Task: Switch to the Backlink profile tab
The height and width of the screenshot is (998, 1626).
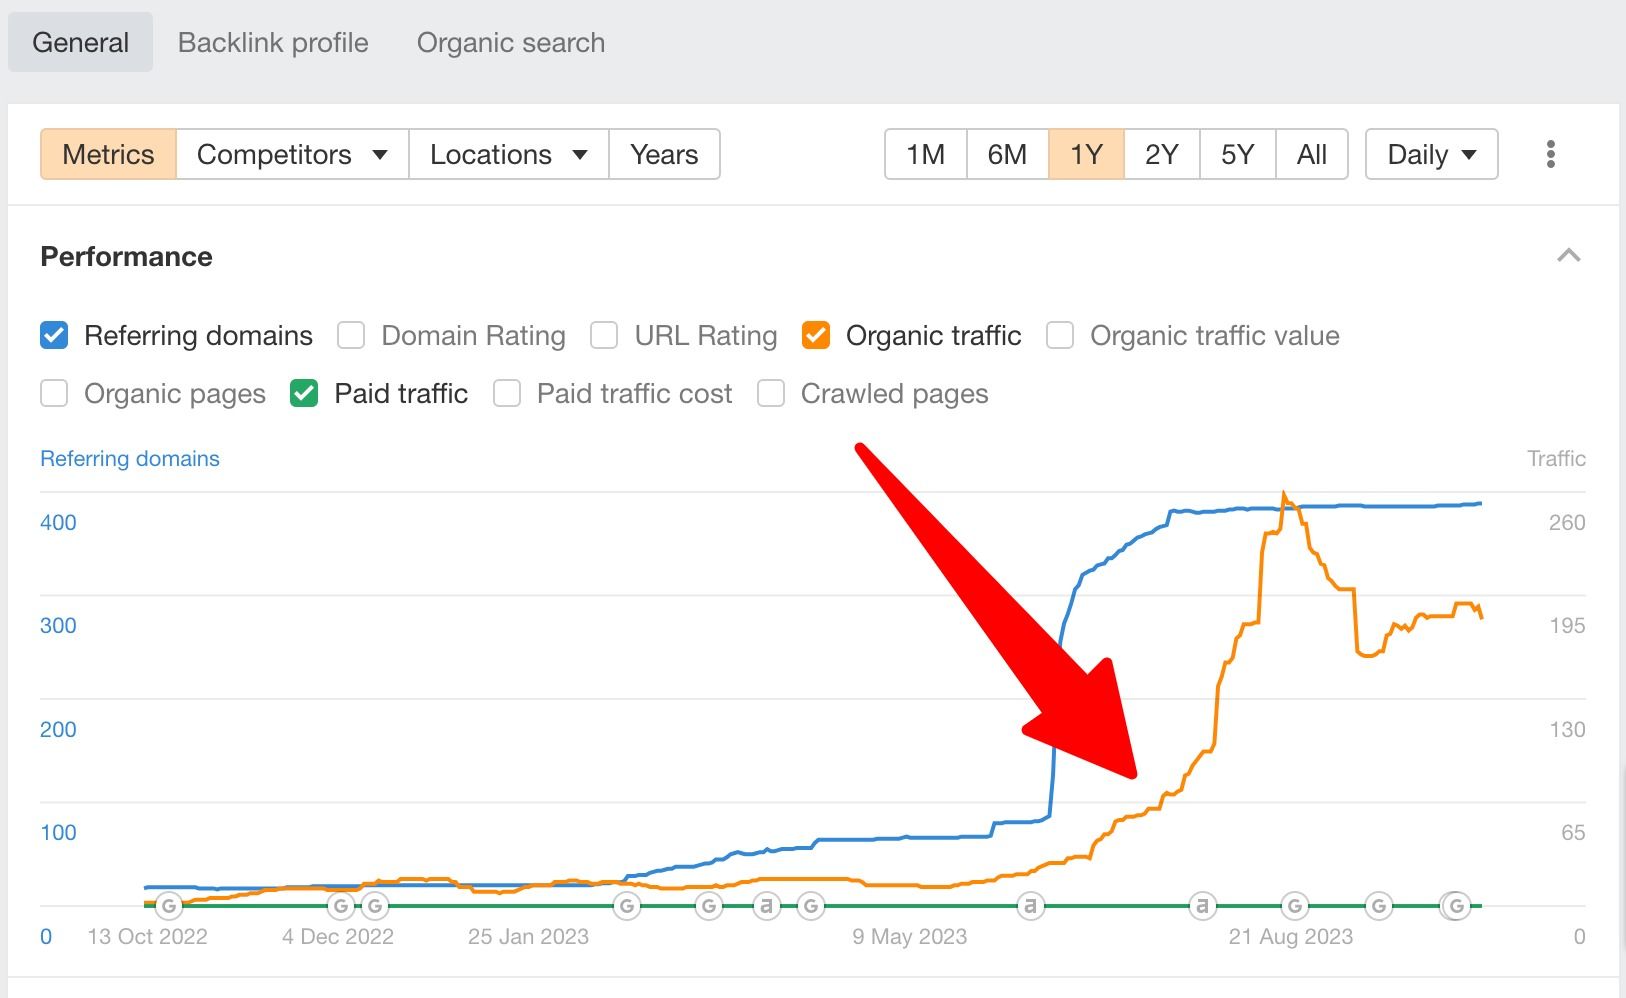Action: coord(273,42)
